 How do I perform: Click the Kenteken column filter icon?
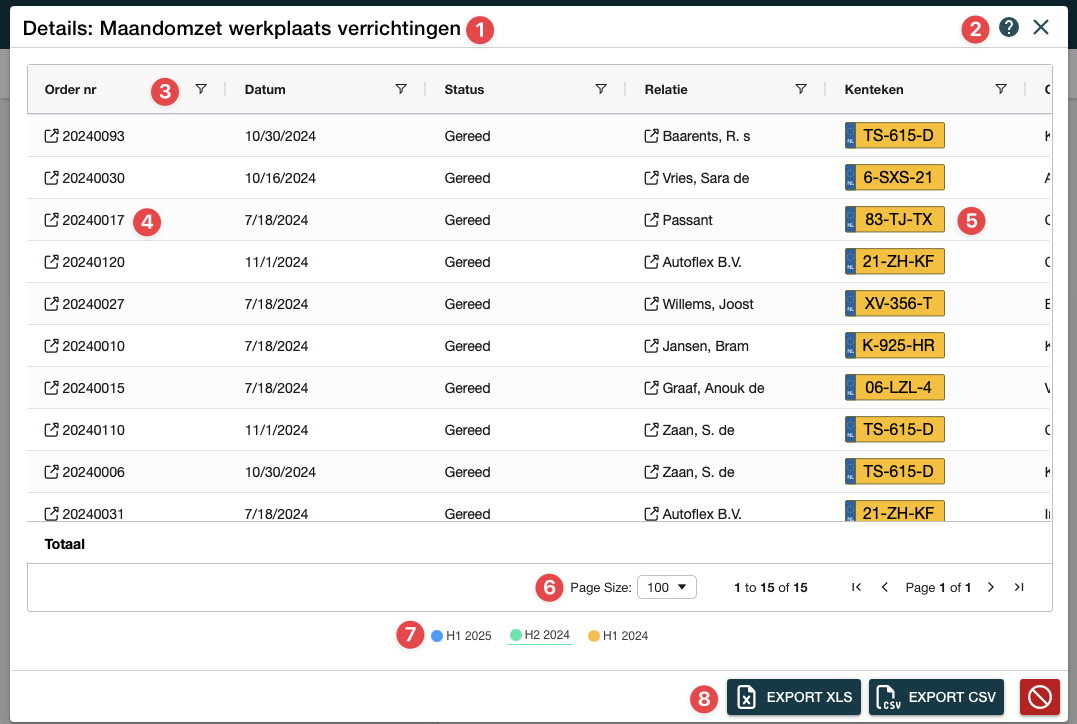(x=1001, y=89)
